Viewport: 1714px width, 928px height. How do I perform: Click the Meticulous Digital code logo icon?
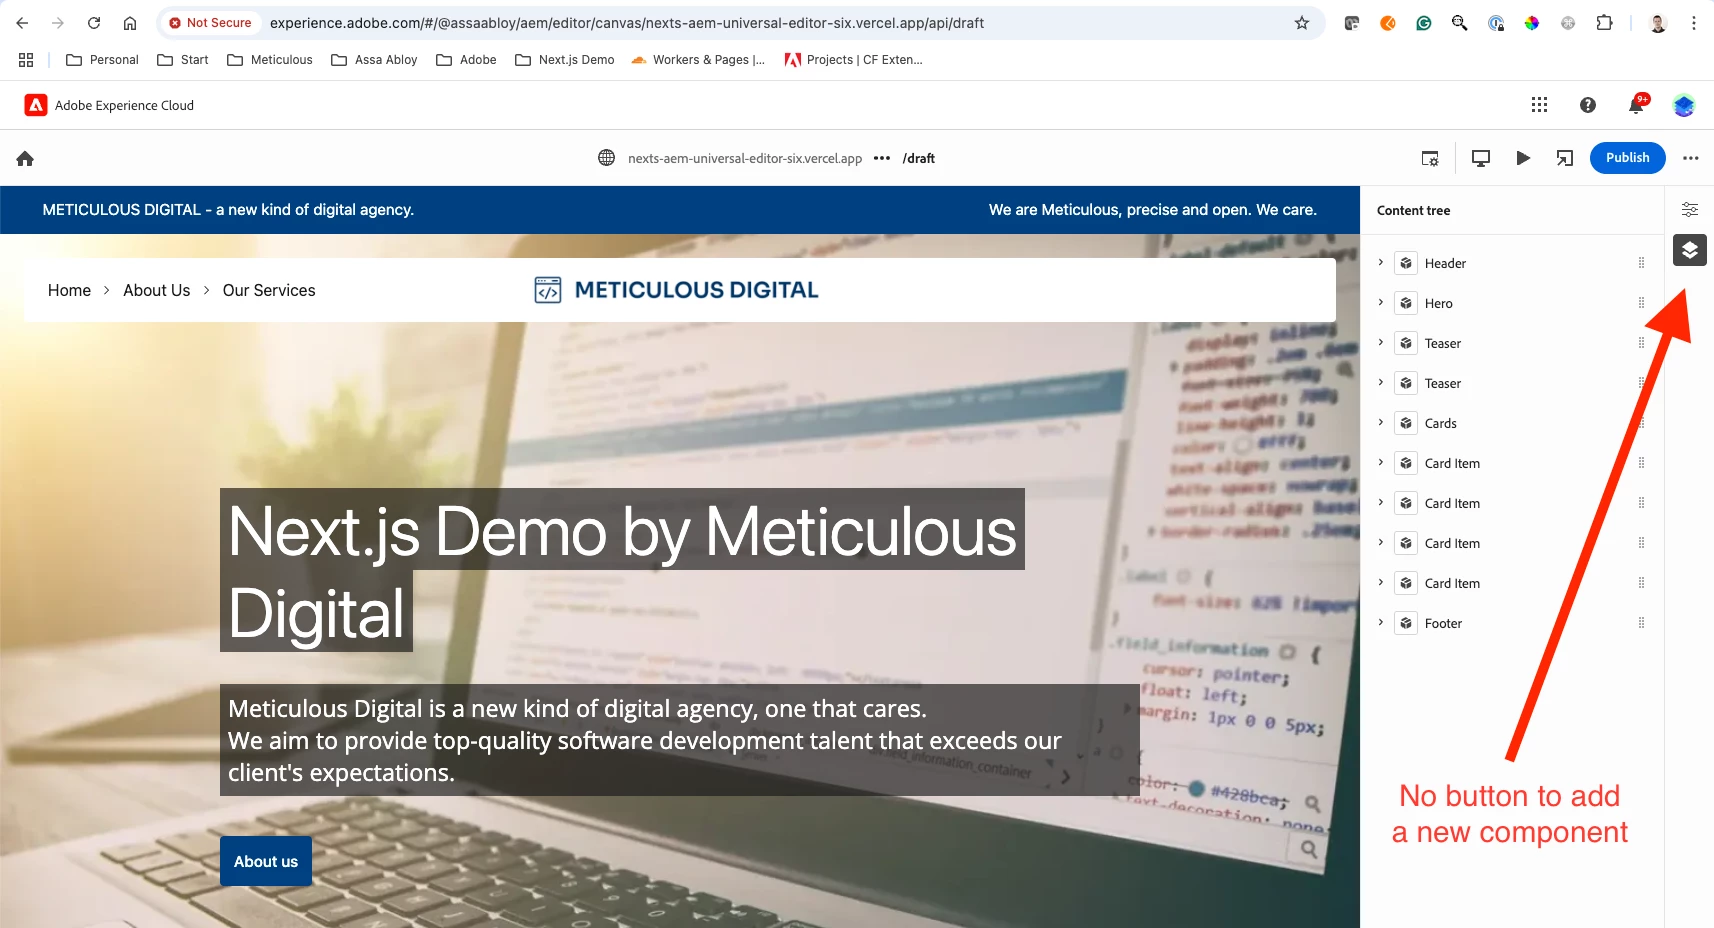click(548, 290)
